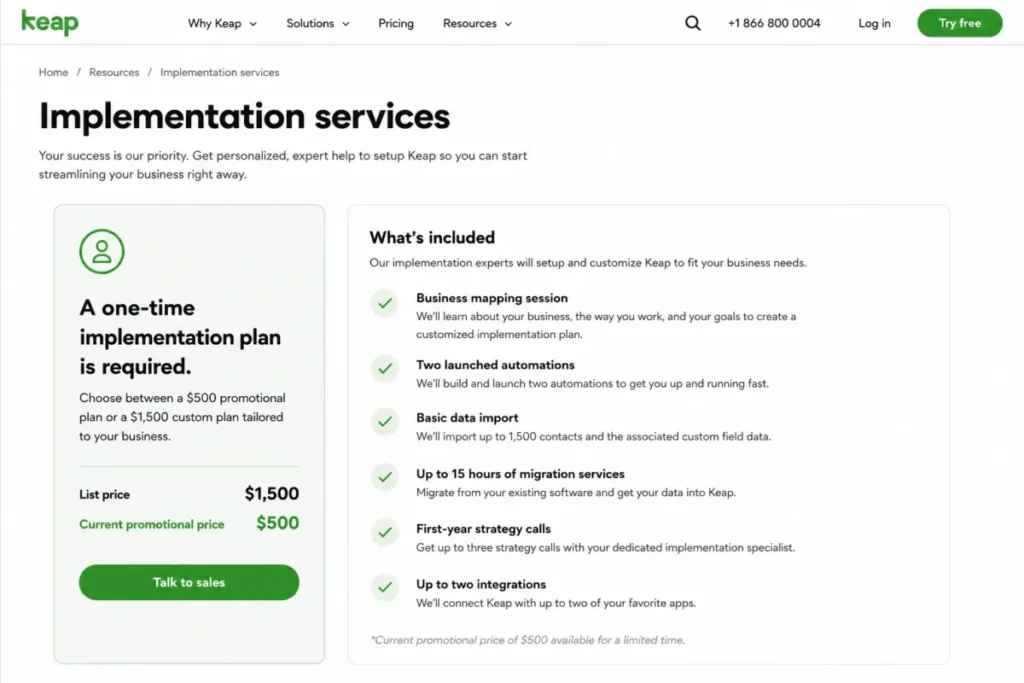Click the $500 promotional price value
1024x683 pixels.
[278, 523]
